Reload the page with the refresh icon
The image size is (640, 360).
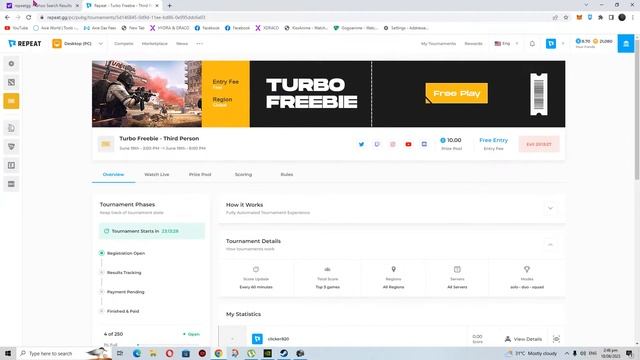click(x=29, y=17)
